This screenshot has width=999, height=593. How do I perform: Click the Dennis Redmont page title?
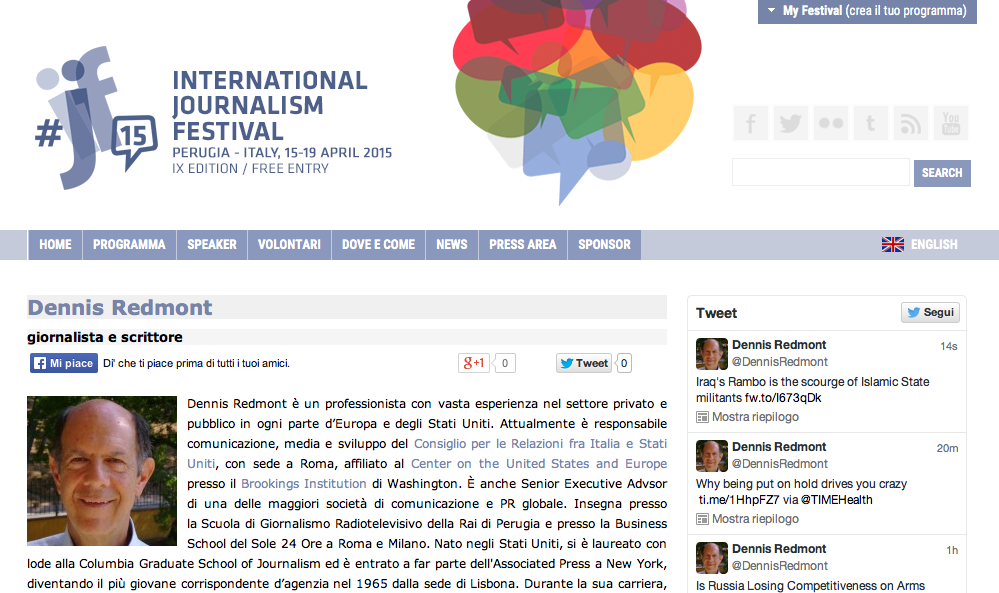120,308
